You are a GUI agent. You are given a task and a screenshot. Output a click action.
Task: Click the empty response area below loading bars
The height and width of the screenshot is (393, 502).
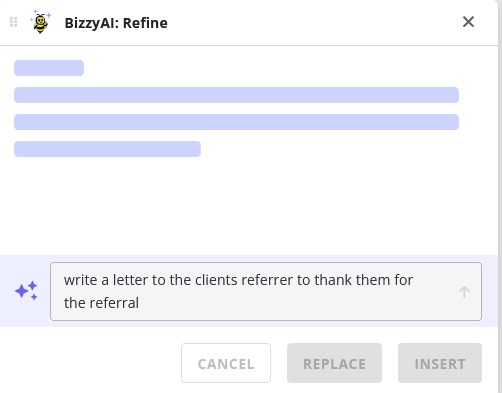point(249,207)
